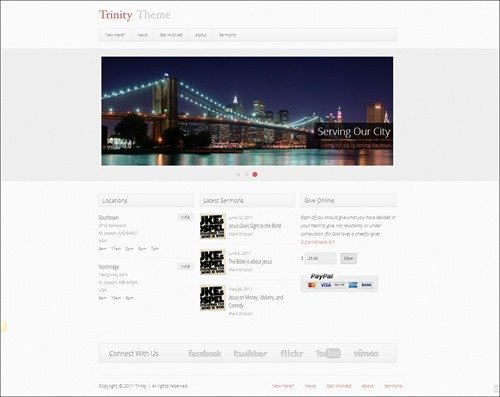500x397 pixels.
Task: Open About in top navigation
Action: coord(201,35)
